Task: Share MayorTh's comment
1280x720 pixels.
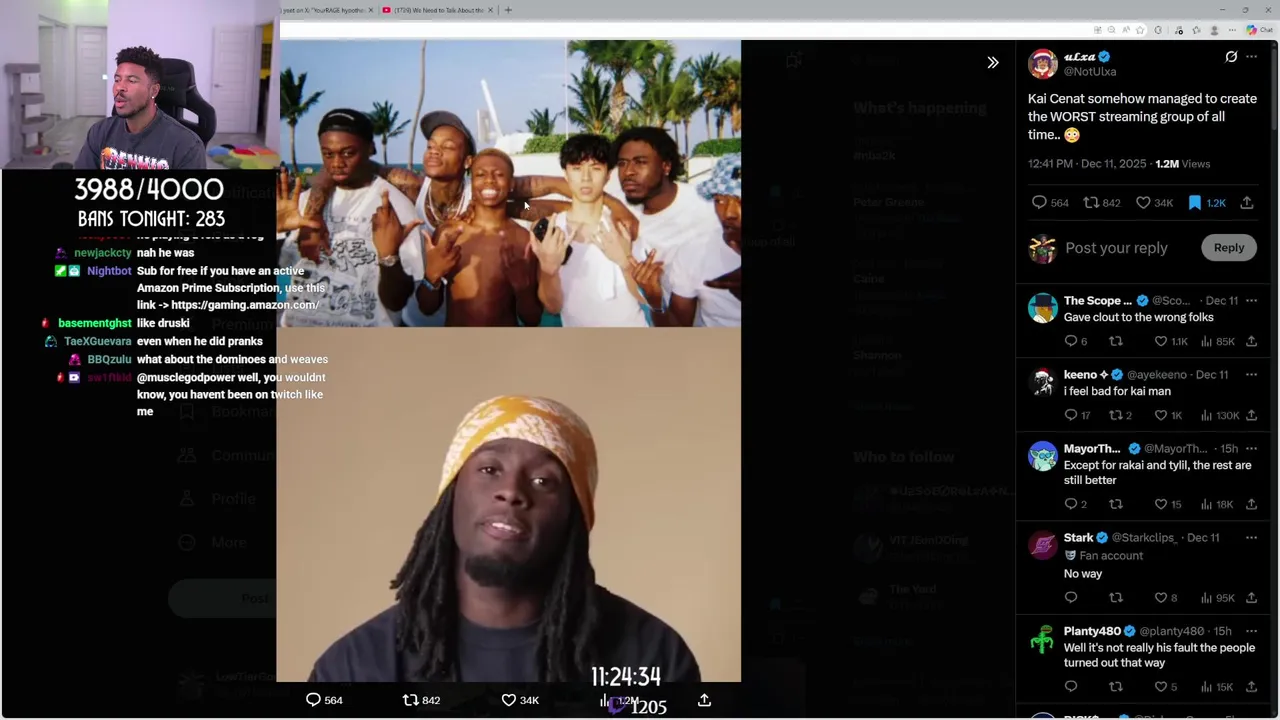Action: [1251, 505]
